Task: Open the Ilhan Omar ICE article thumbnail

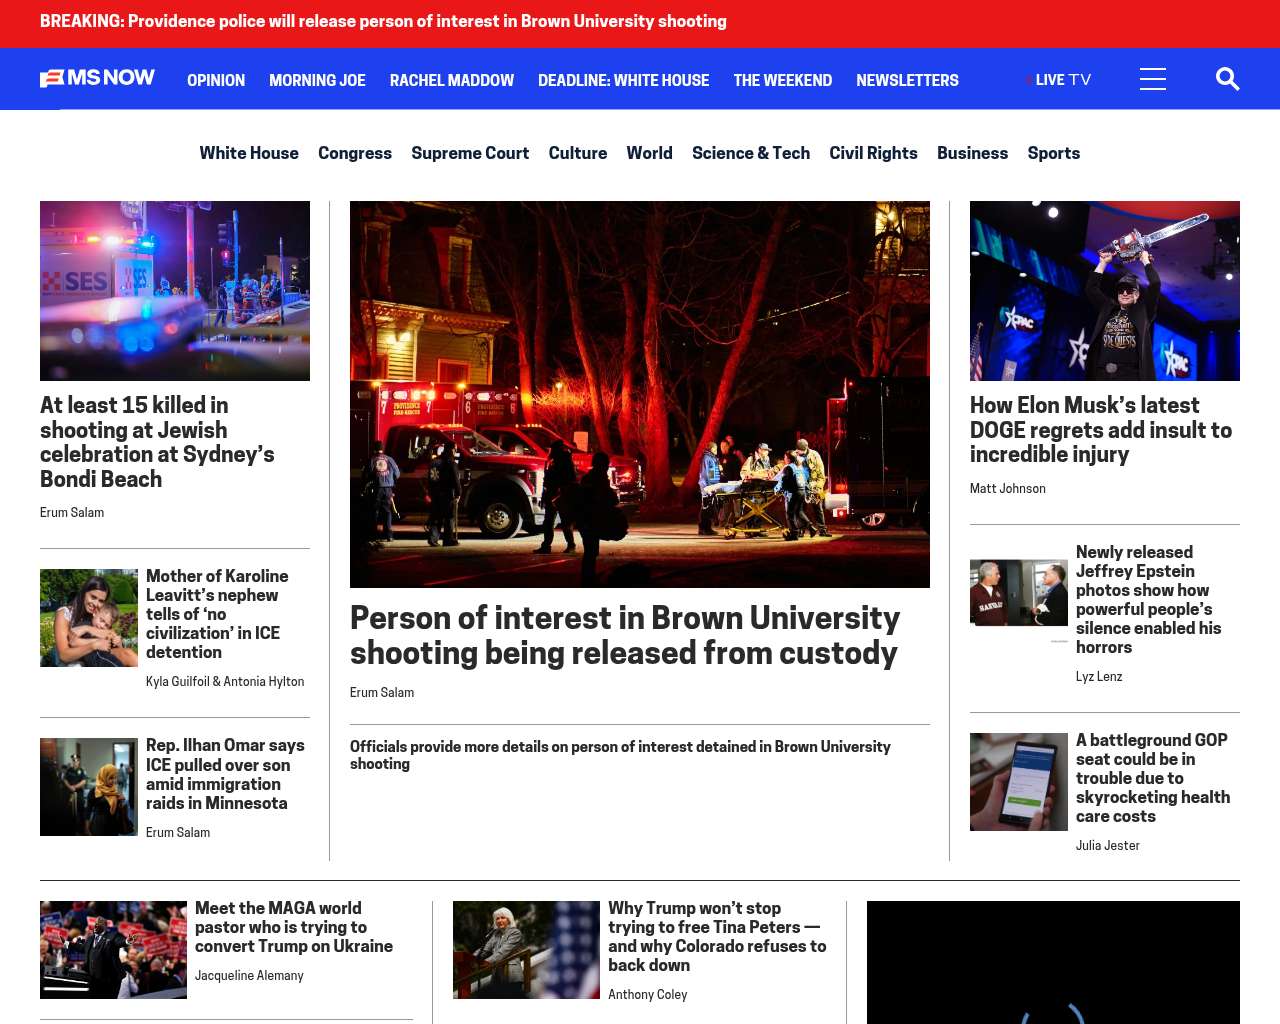Action: 89,787
